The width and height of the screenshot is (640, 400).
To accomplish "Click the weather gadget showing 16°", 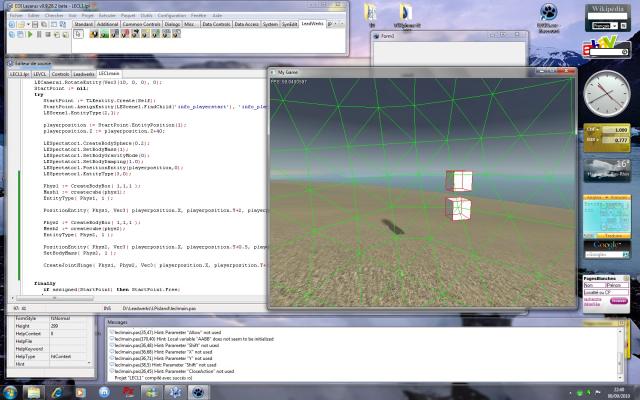I will 607,170.
